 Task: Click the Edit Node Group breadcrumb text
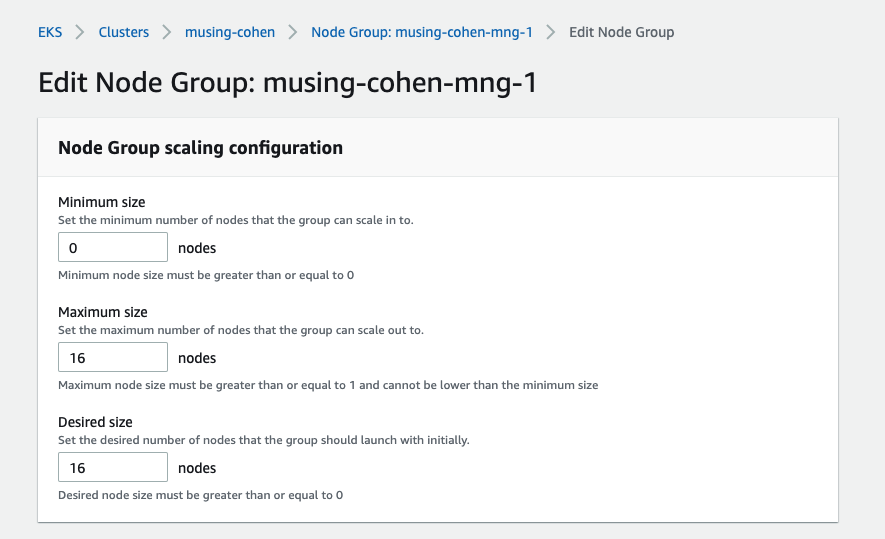click(x=621, y=32)
